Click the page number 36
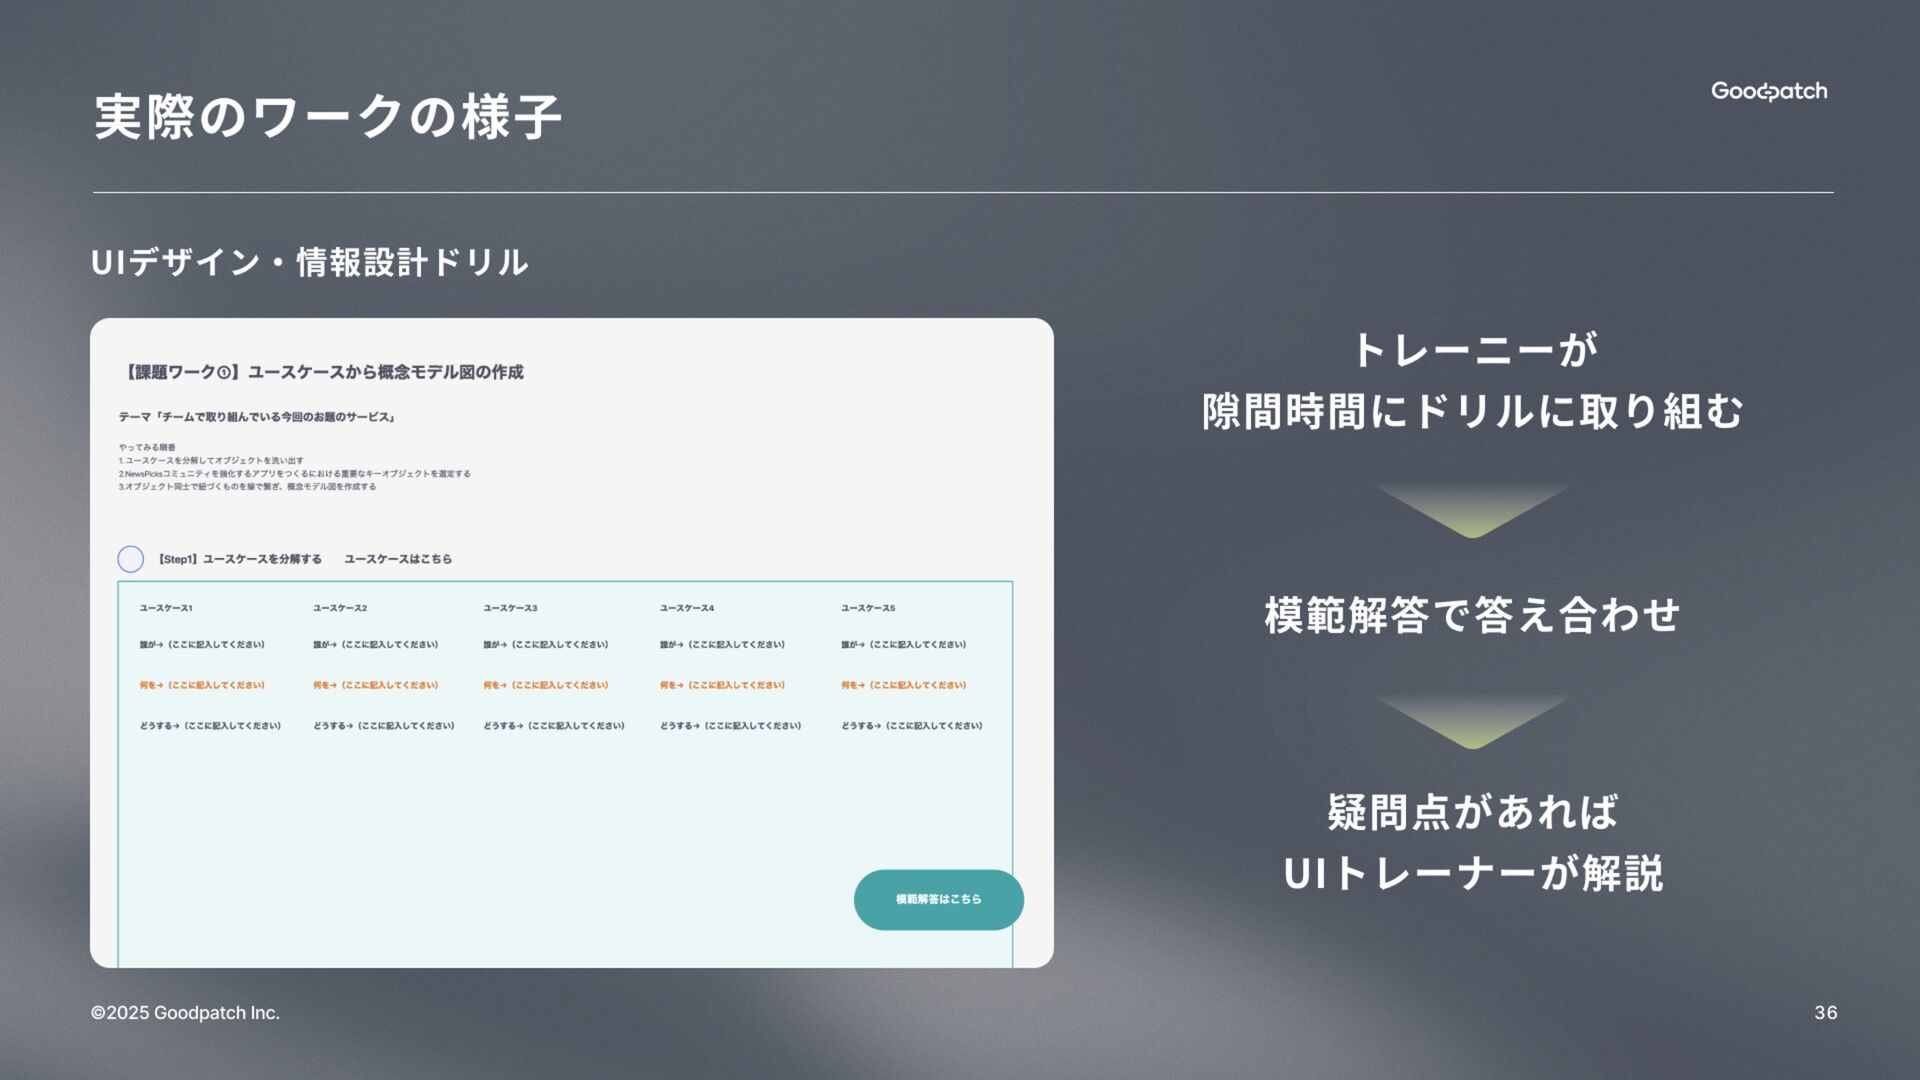The width and height of the screenshot is (1920, 1080). (1825, 1013)
